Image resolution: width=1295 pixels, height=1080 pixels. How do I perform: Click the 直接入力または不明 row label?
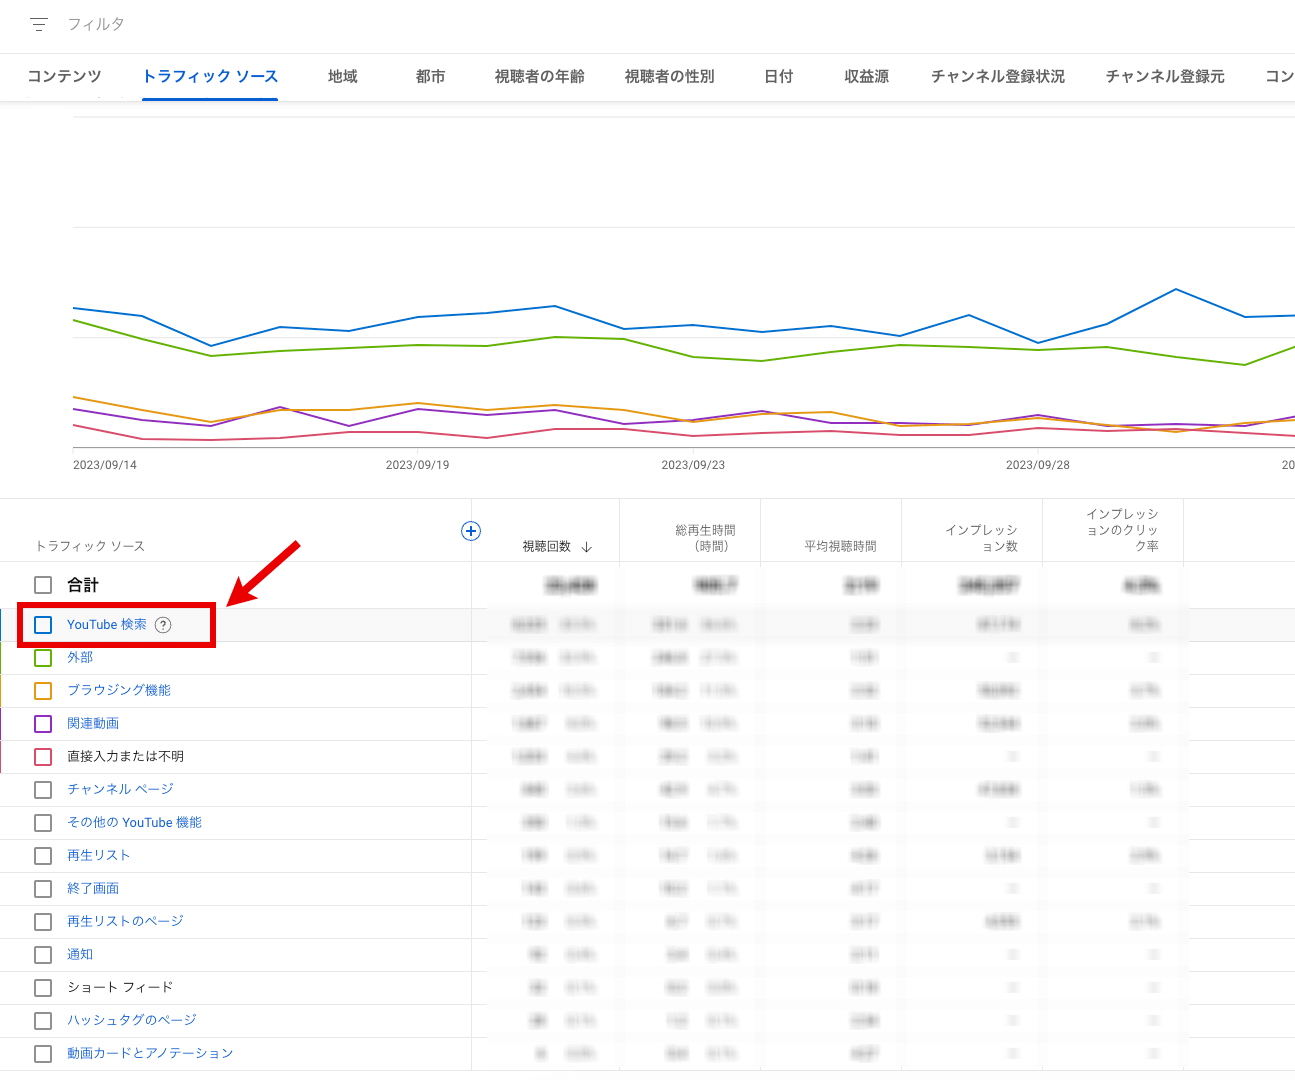pyautogui.click(x=125, y=756)
